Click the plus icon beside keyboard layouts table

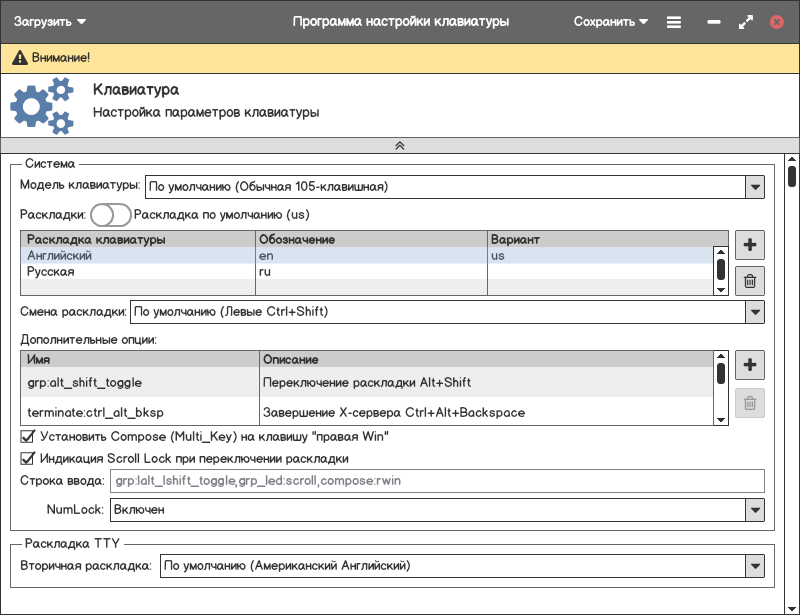[x=750, y=245]
